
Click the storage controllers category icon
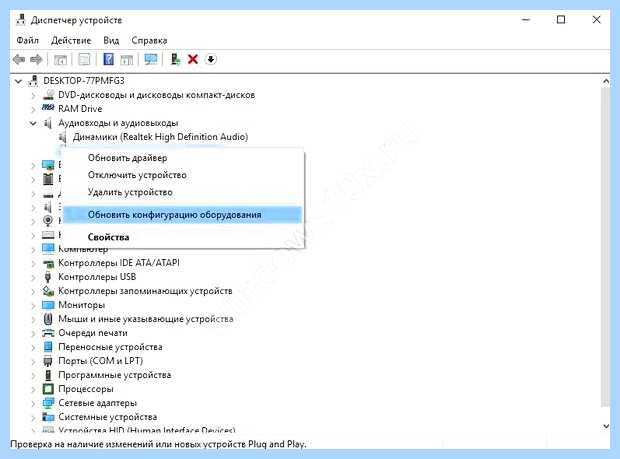pos(48,291)
